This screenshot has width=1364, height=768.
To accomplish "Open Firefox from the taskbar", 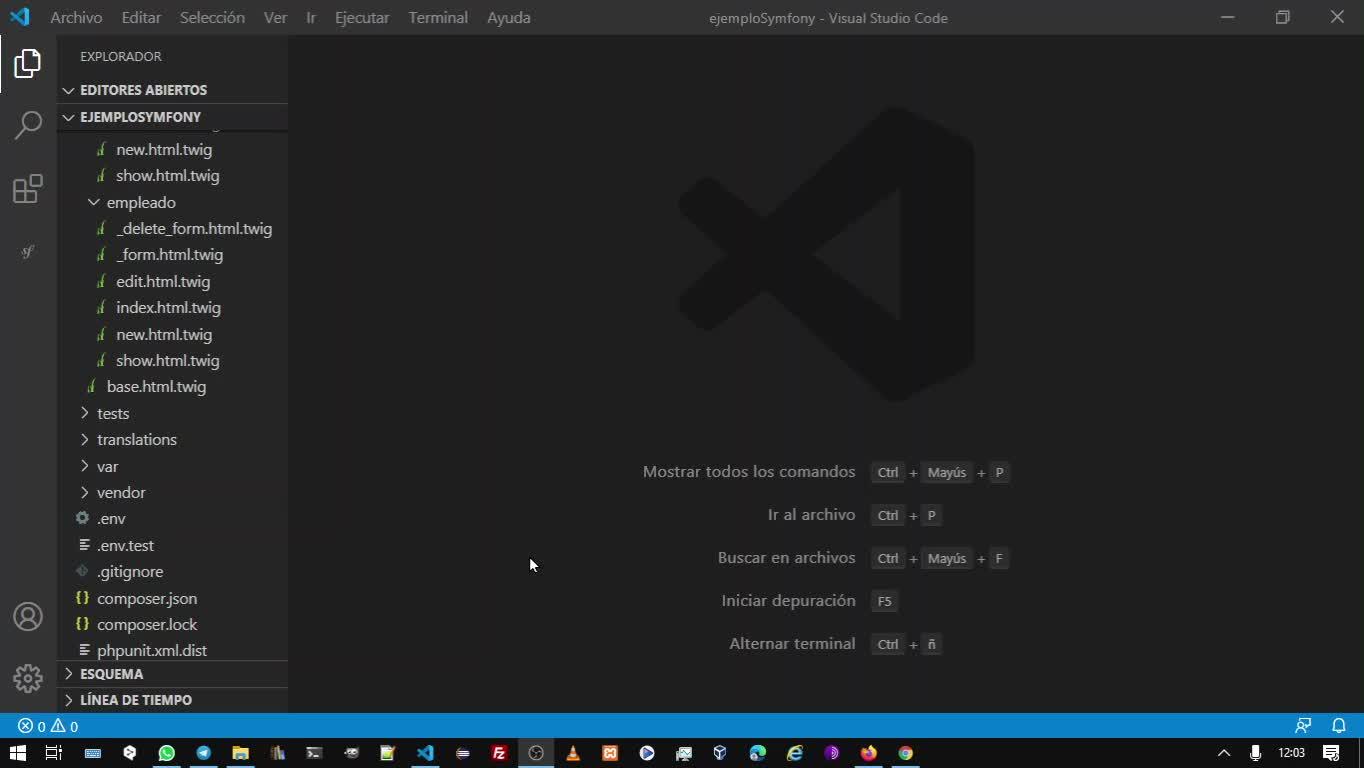I will pos(868,753).
